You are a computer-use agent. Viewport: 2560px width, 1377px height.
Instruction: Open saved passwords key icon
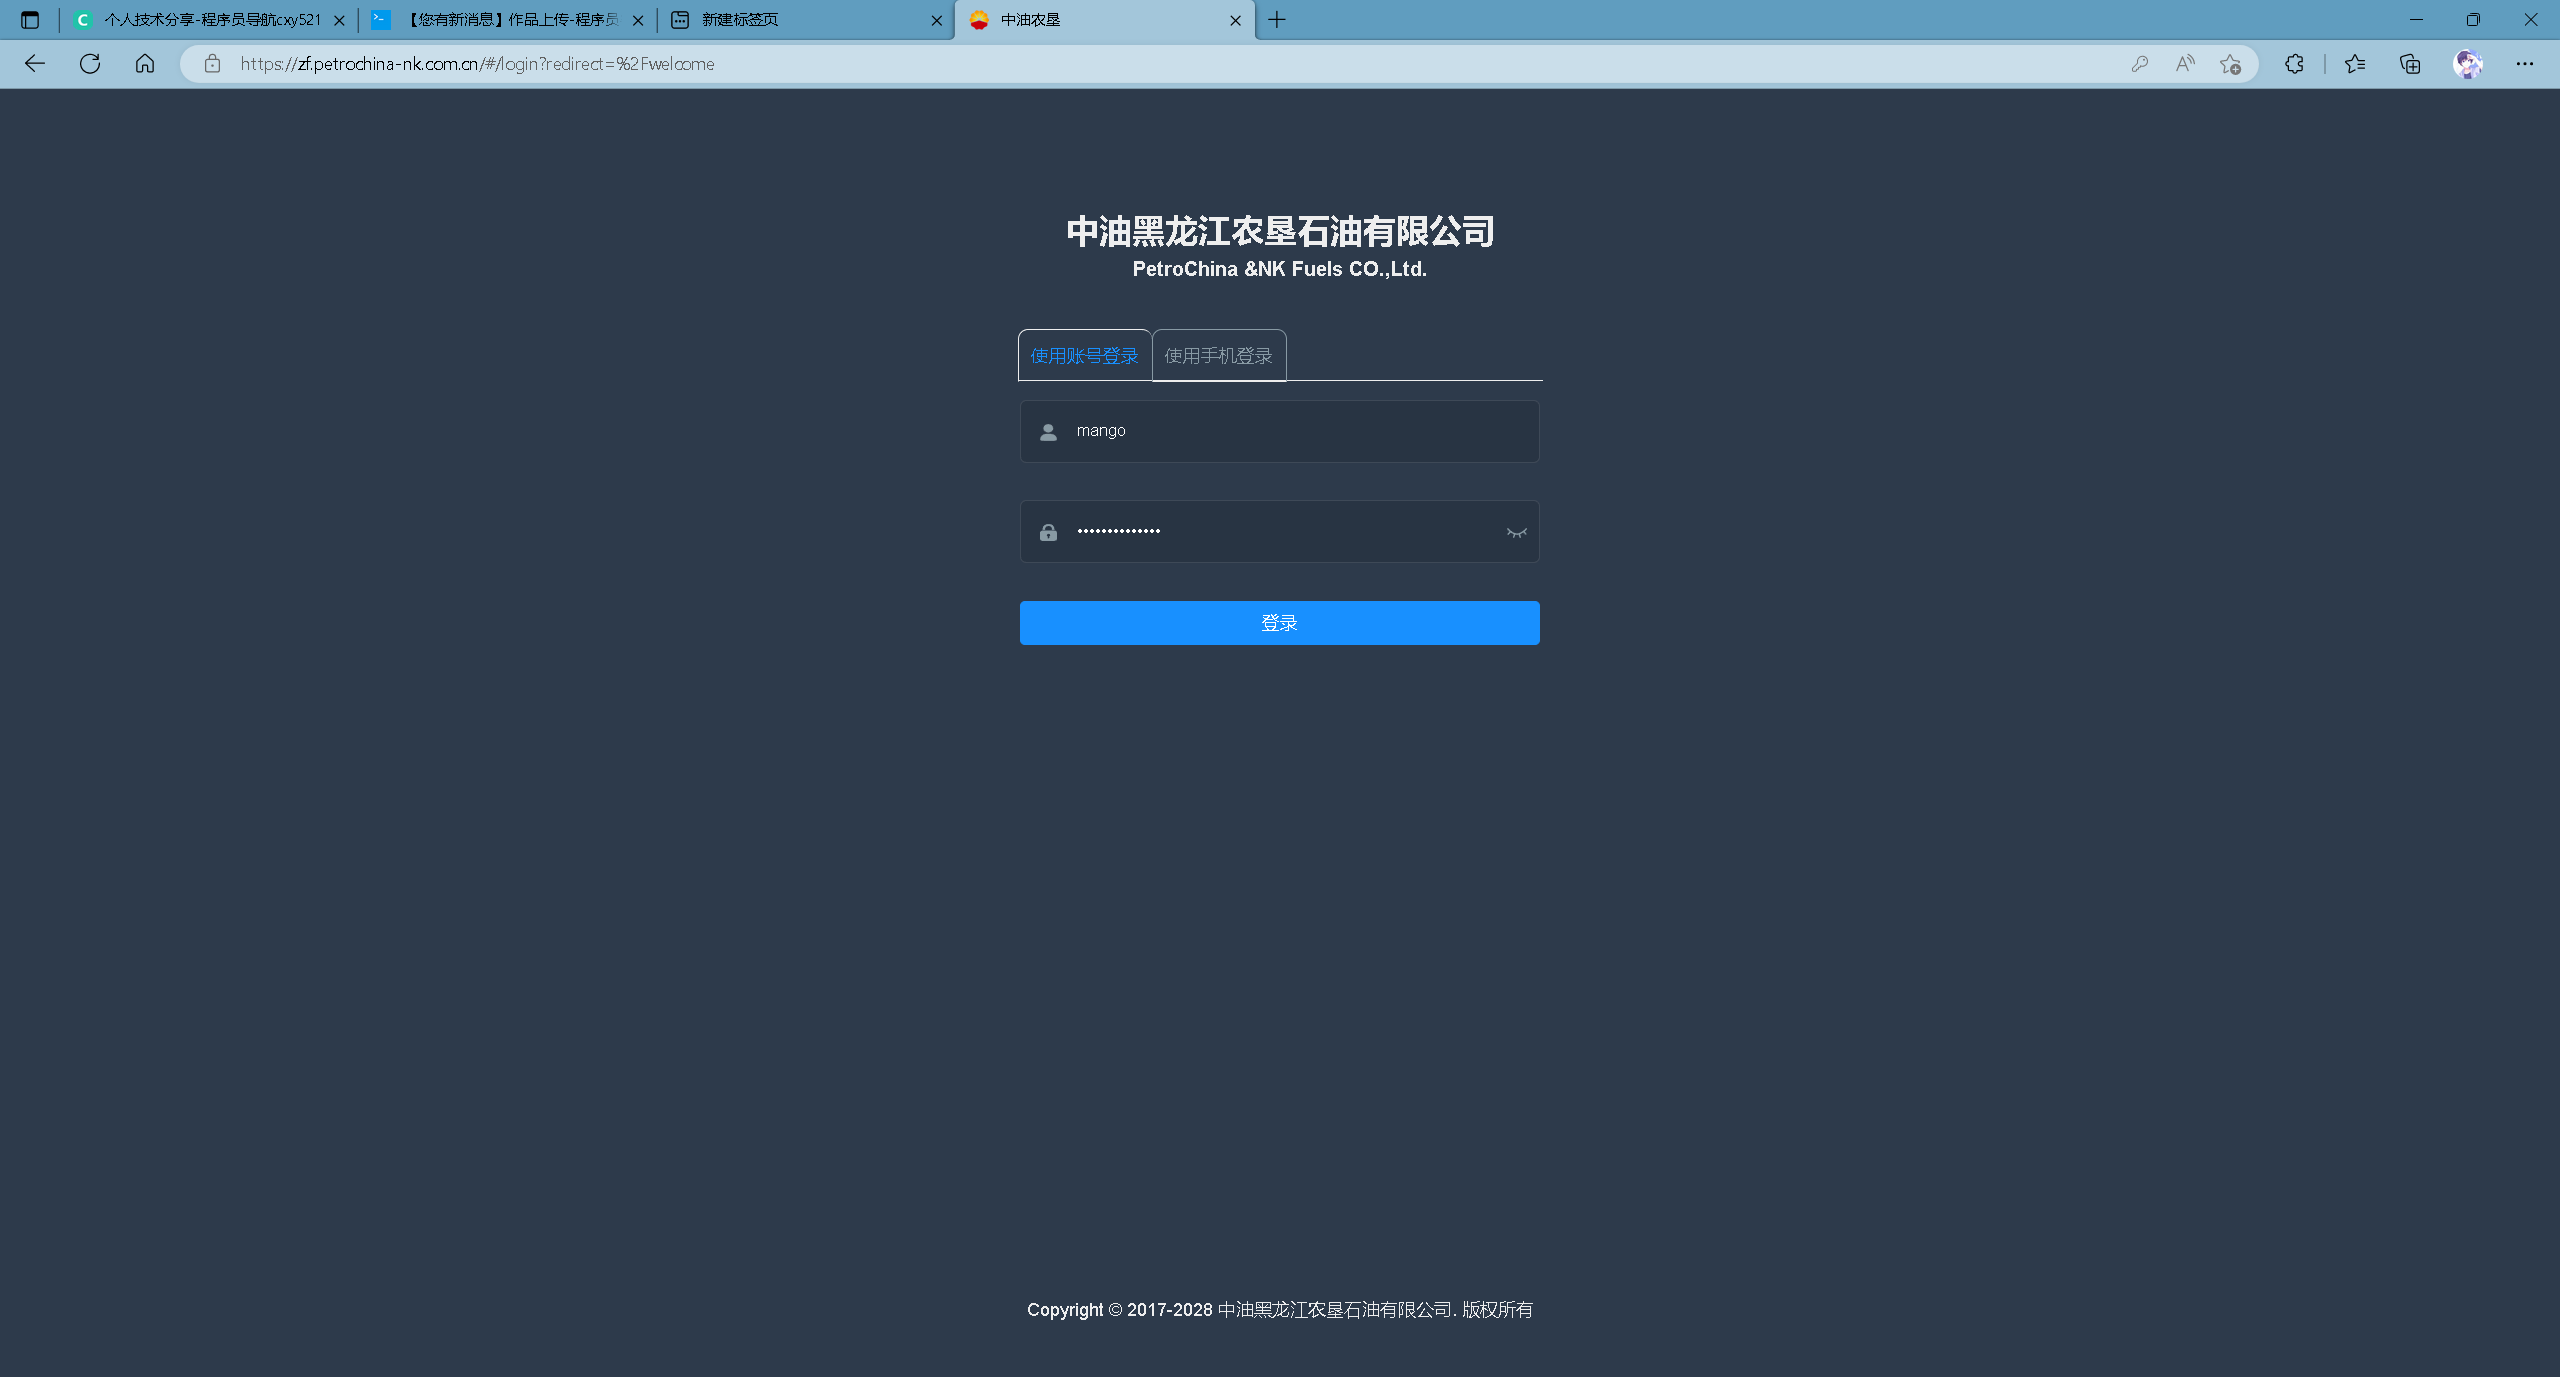2139,64
